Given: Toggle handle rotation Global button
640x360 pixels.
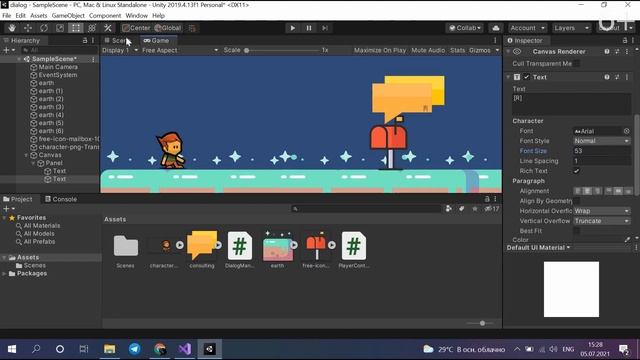Looking at the screenshot, I should 168,28.
